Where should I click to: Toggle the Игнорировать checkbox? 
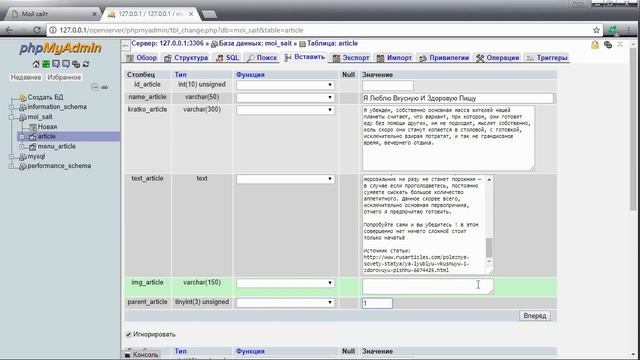(x=129, y=334)
